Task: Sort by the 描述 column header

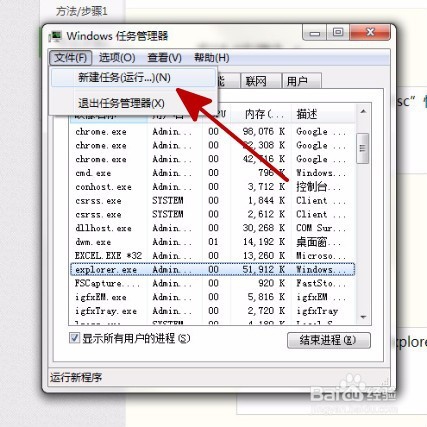Action: pos(323,114)
